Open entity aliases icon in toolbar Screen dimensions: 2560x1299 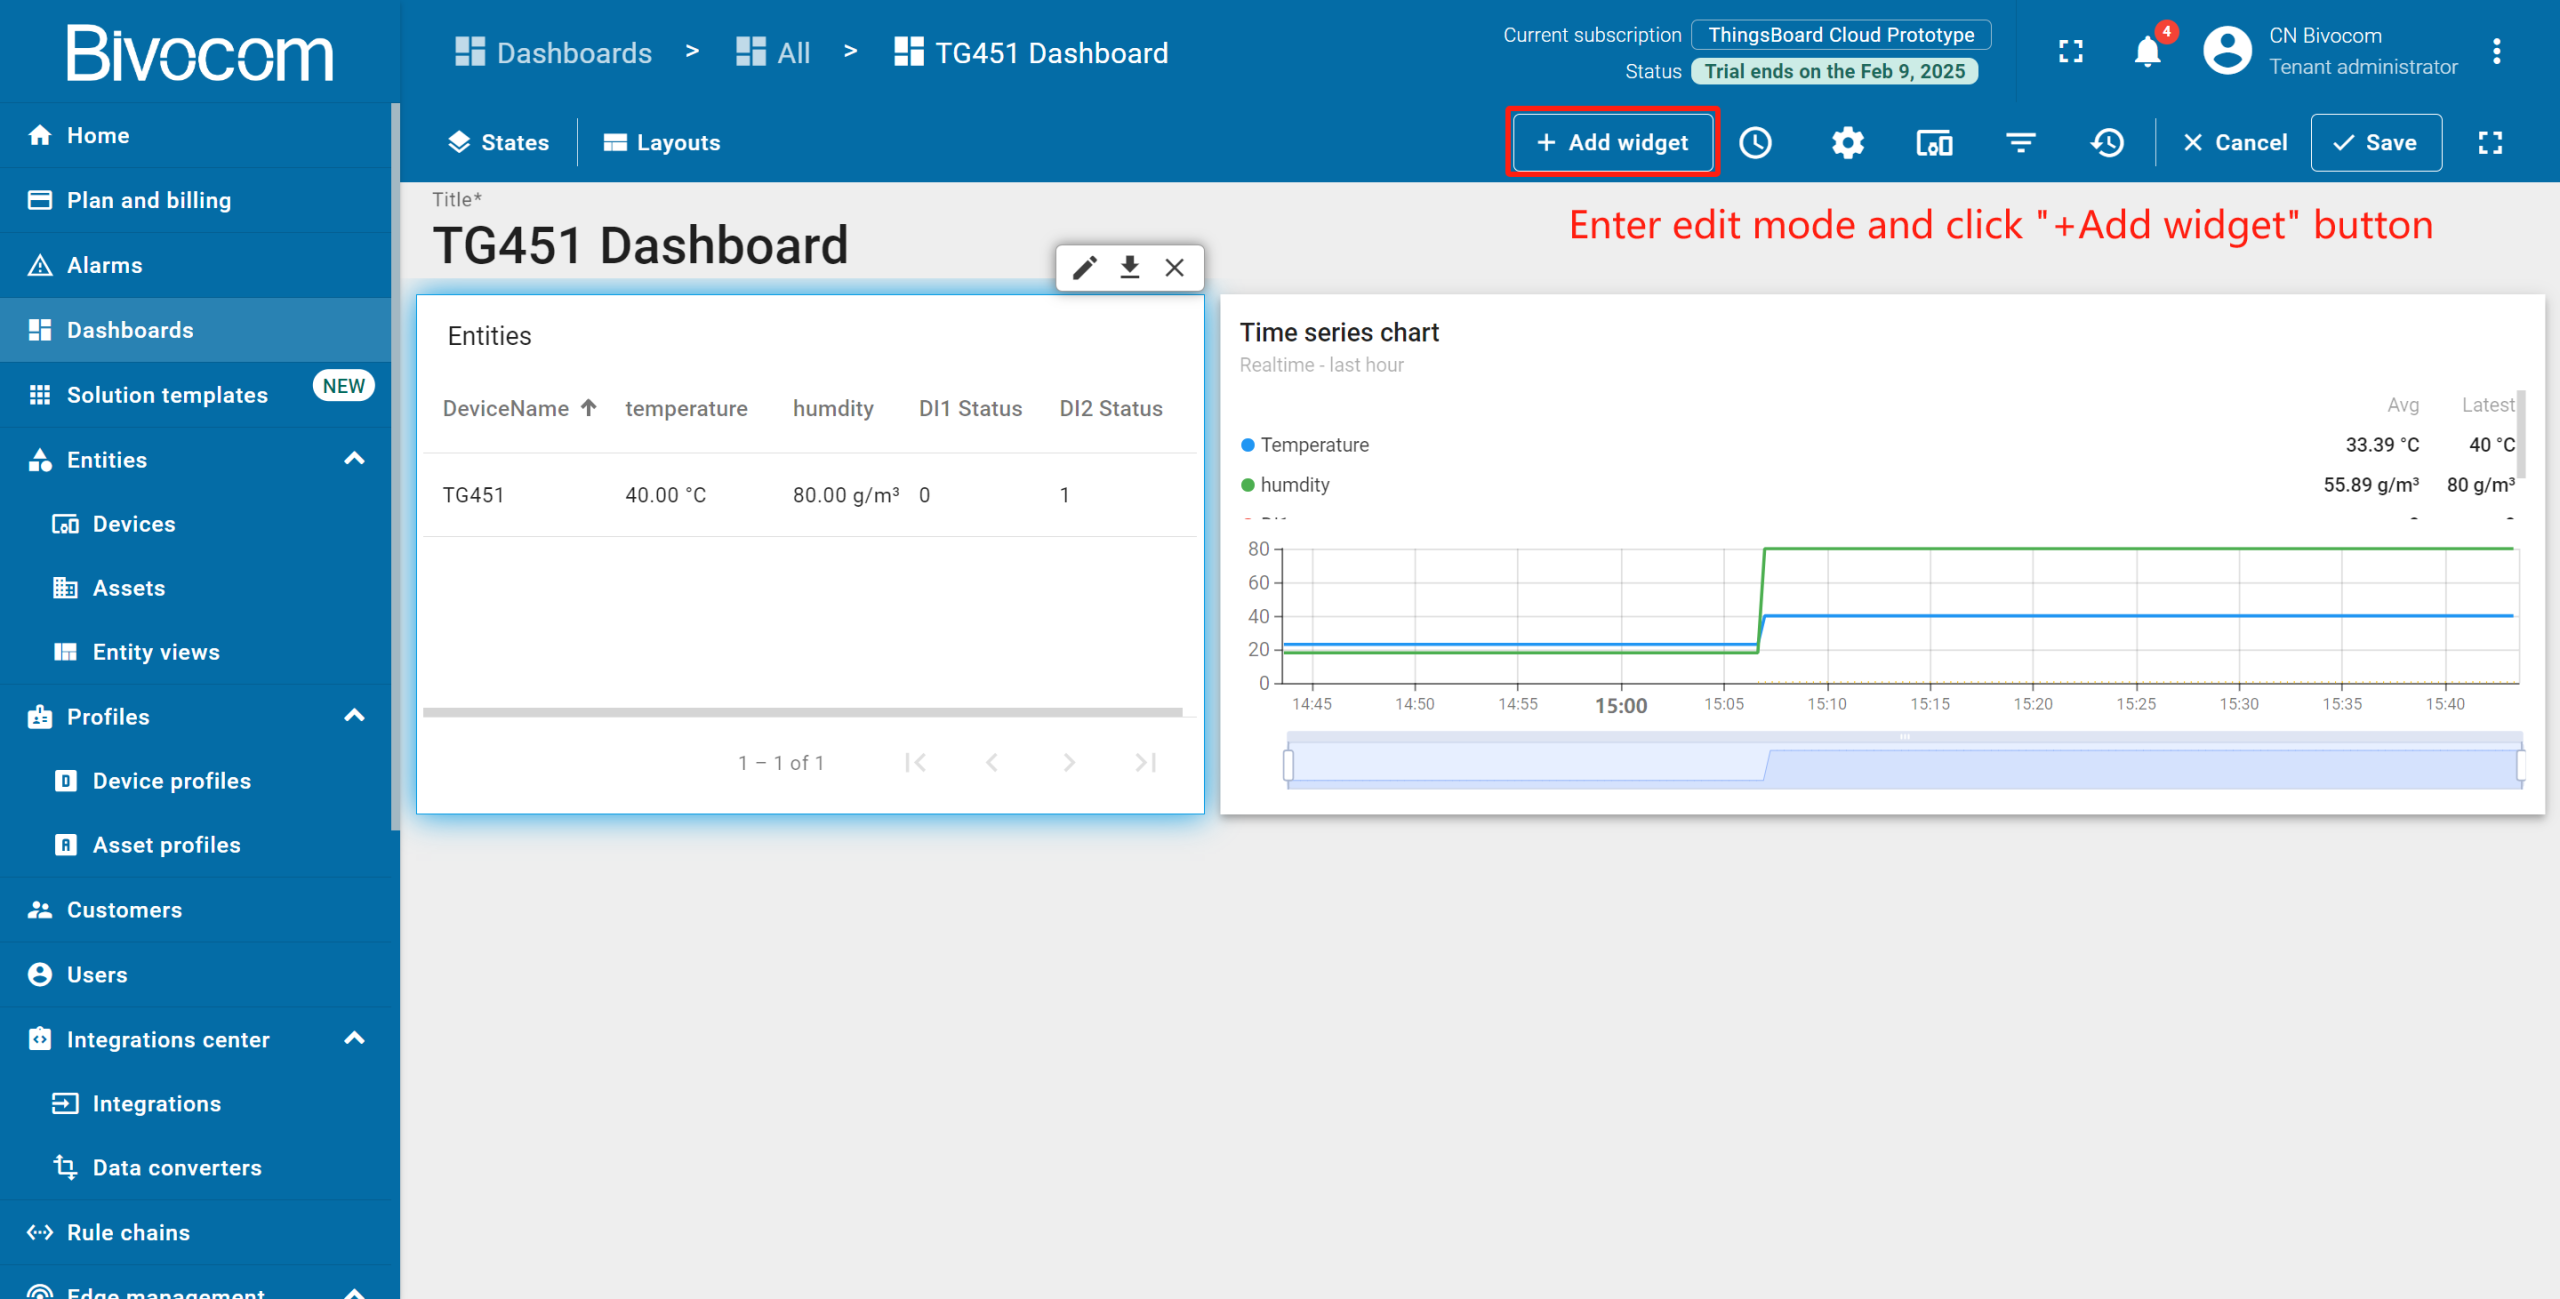click(1934, 143)
